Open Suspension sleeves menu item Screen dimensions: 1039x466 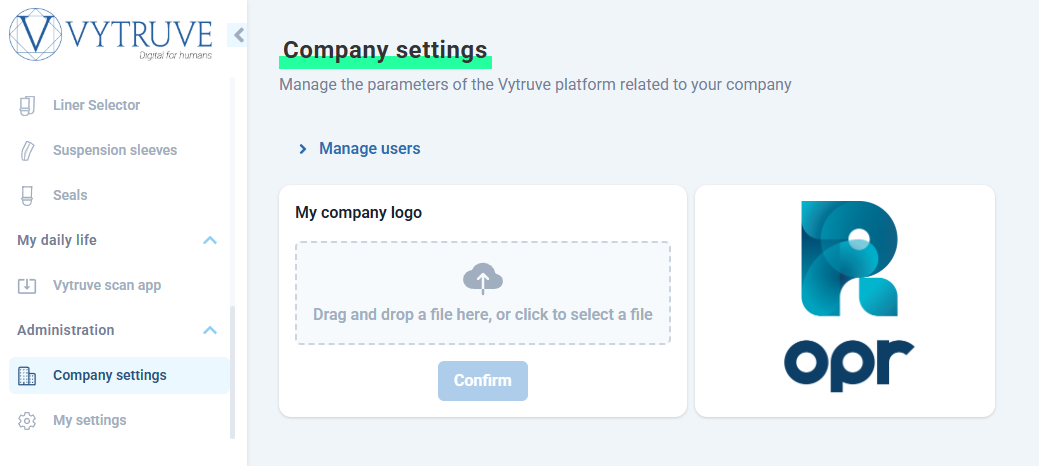(x=114, y=150)
